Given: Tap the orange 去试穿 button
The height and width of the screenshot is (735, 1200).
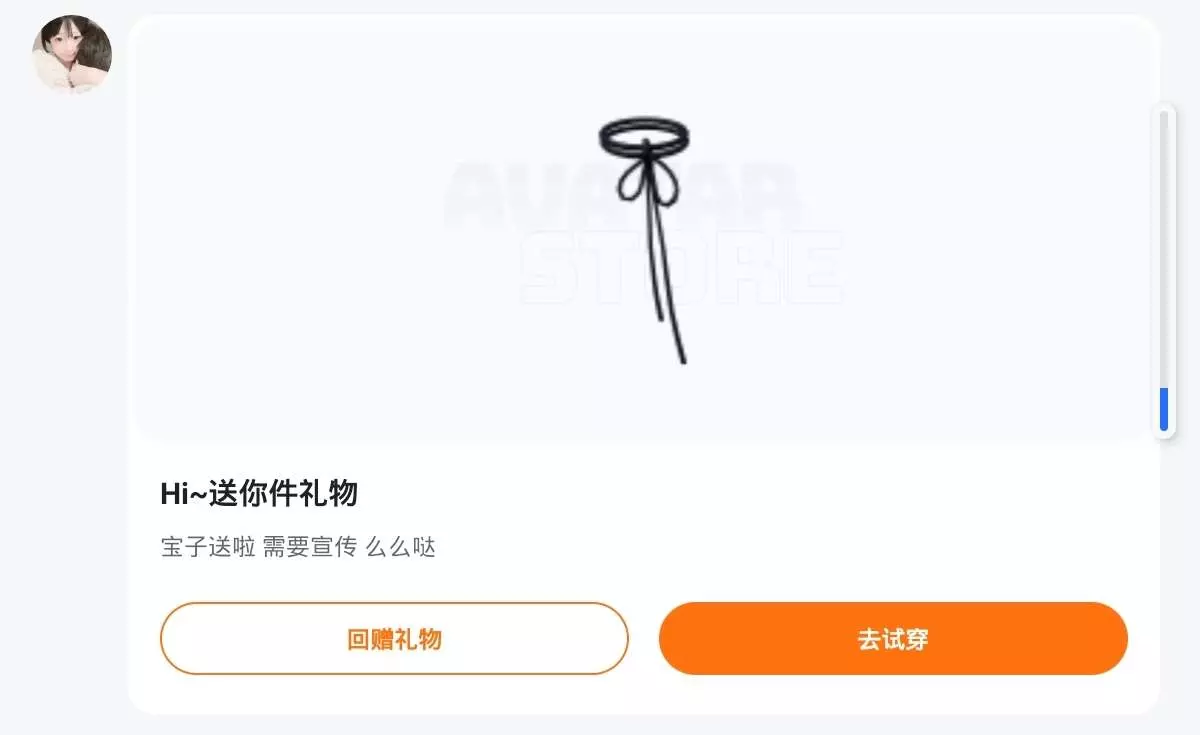Looking at the screenshot, I should pos(893,638).
